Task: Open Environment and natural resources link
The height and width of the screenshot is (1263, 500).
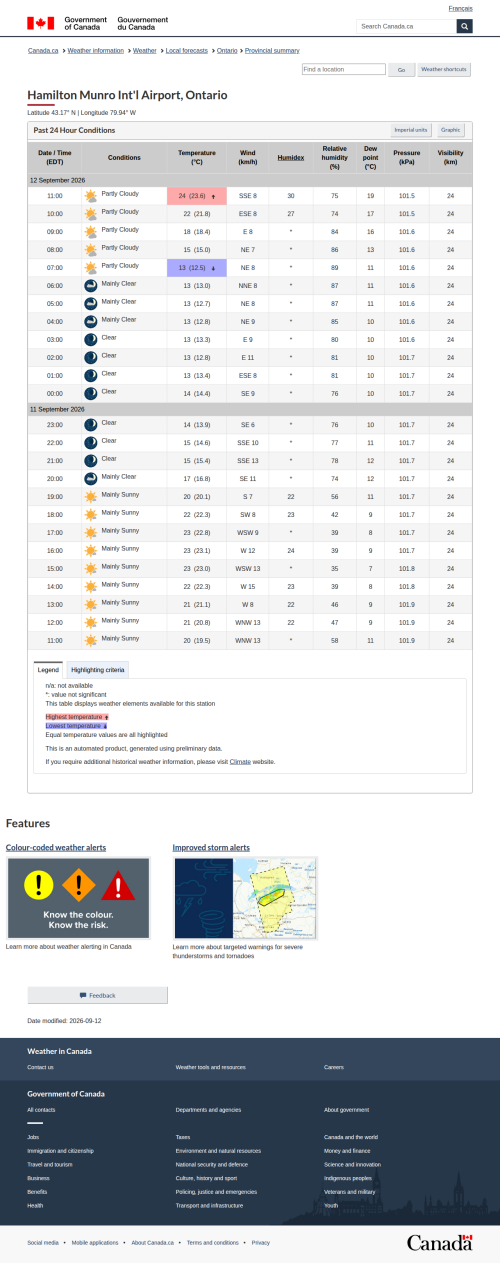Action: coord(218,1151)
